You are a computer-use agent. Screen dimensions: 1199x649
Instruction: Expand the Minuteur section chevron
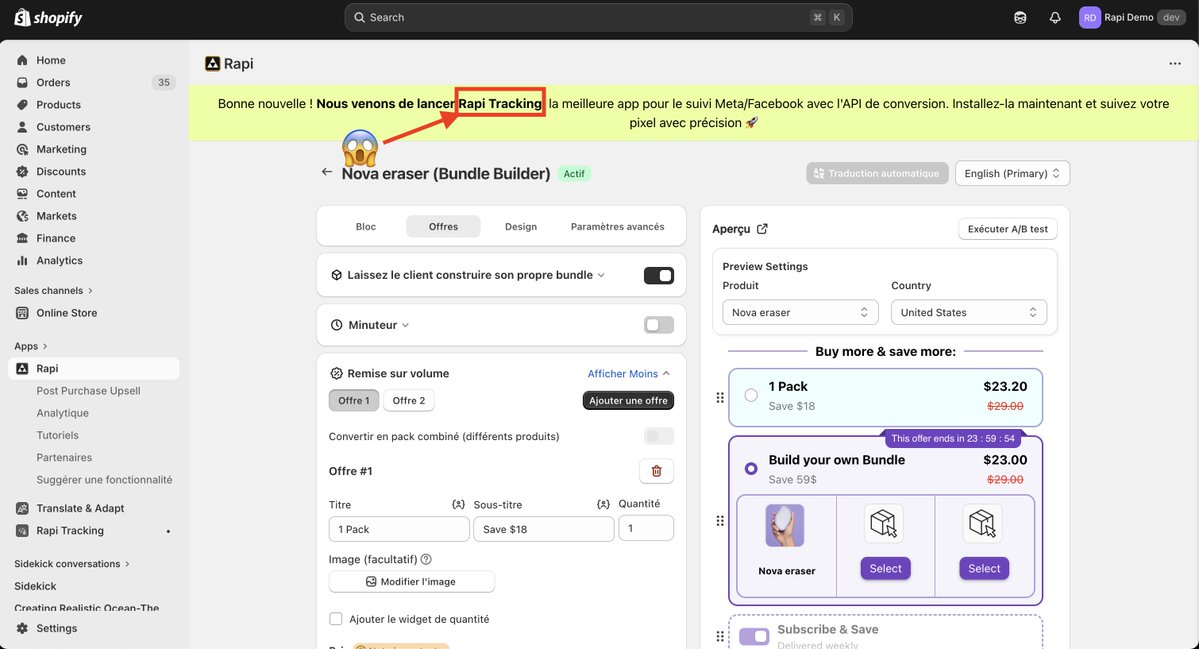coord(405,325)
